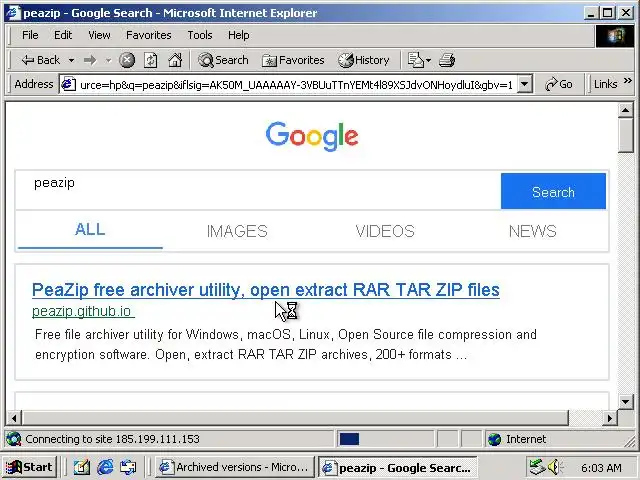
Task: Click the 6:03 AM system clock
Action: tap(601, 467)
